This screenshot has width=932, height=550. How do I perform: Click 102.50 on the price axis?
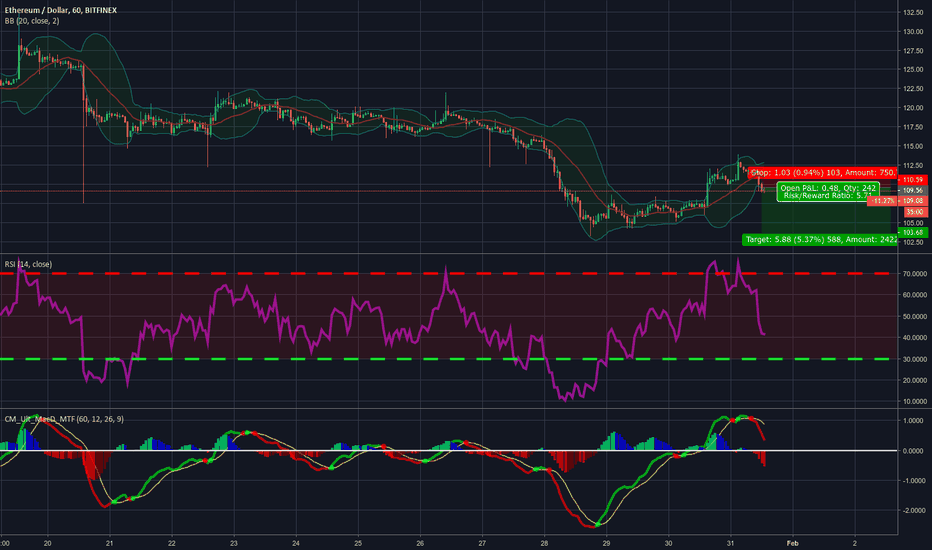click(x=913, y=242)
